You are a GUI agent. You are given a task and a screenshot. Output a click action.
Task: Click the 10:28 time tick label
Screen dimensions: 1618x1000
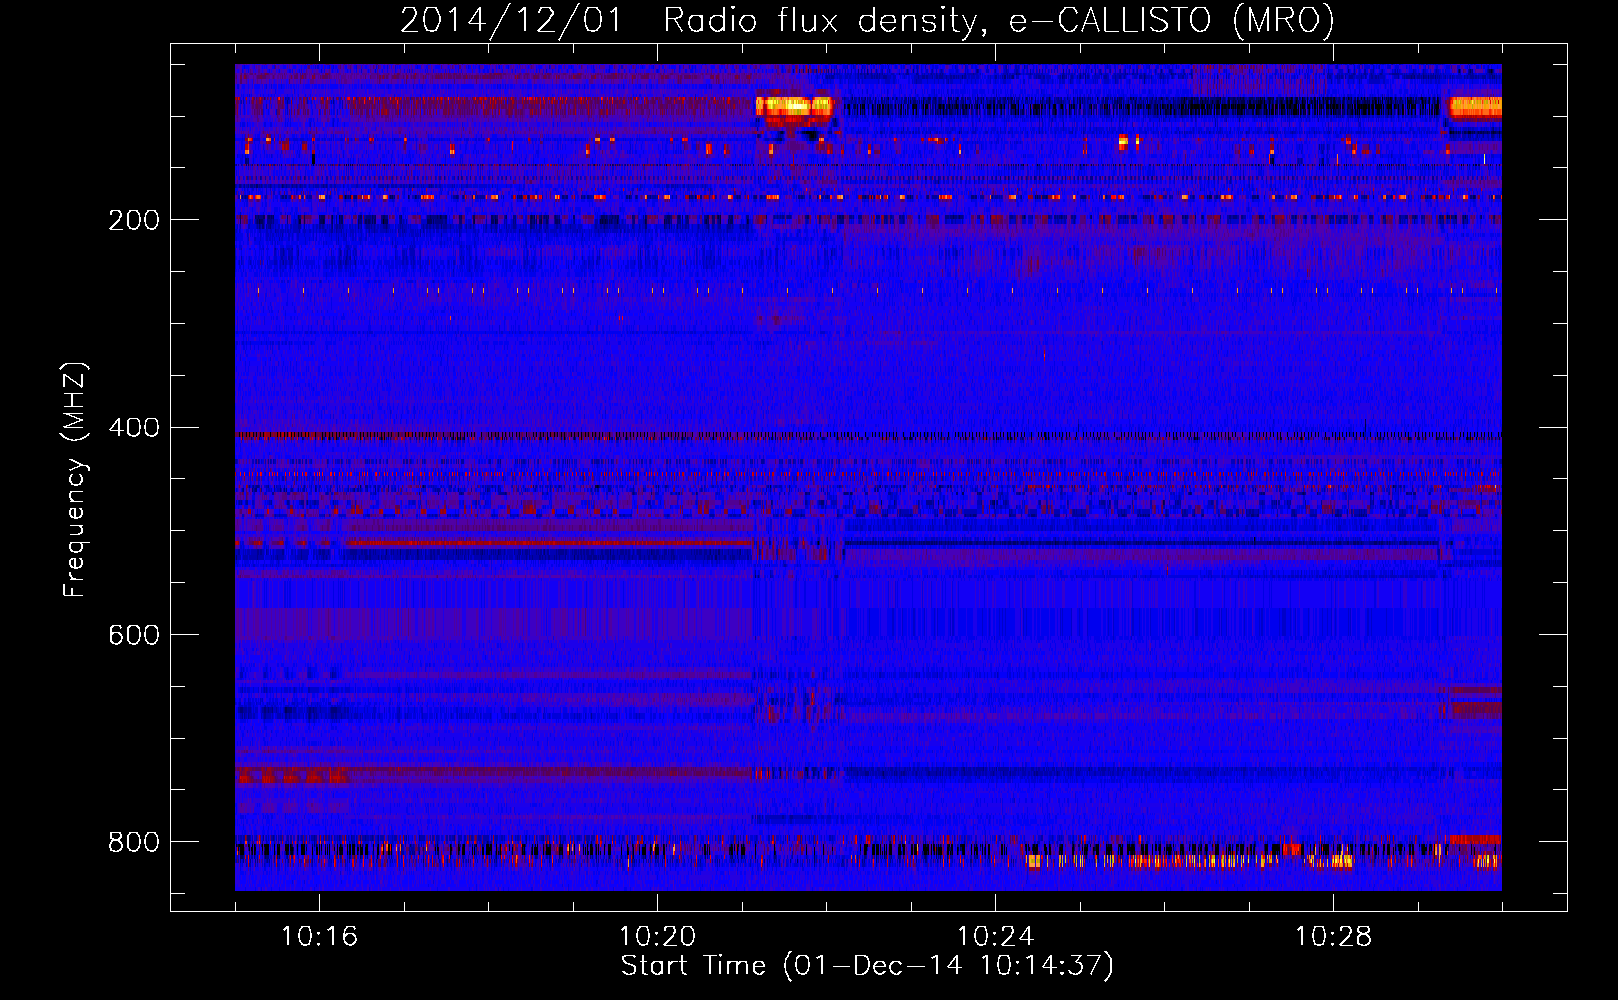(1333, 936)
